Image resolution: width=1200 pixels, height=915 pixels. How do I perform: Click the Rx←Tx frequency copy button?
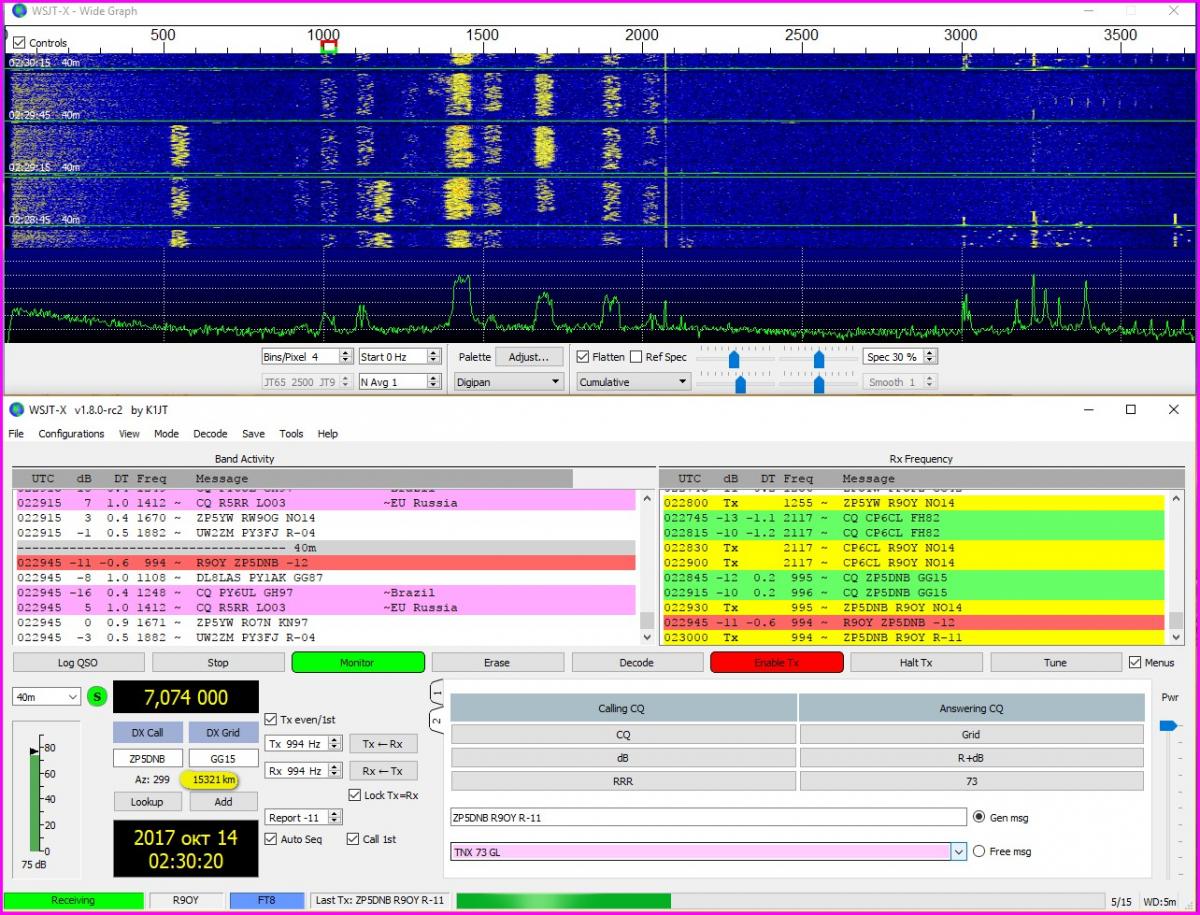tap(383, 771)
